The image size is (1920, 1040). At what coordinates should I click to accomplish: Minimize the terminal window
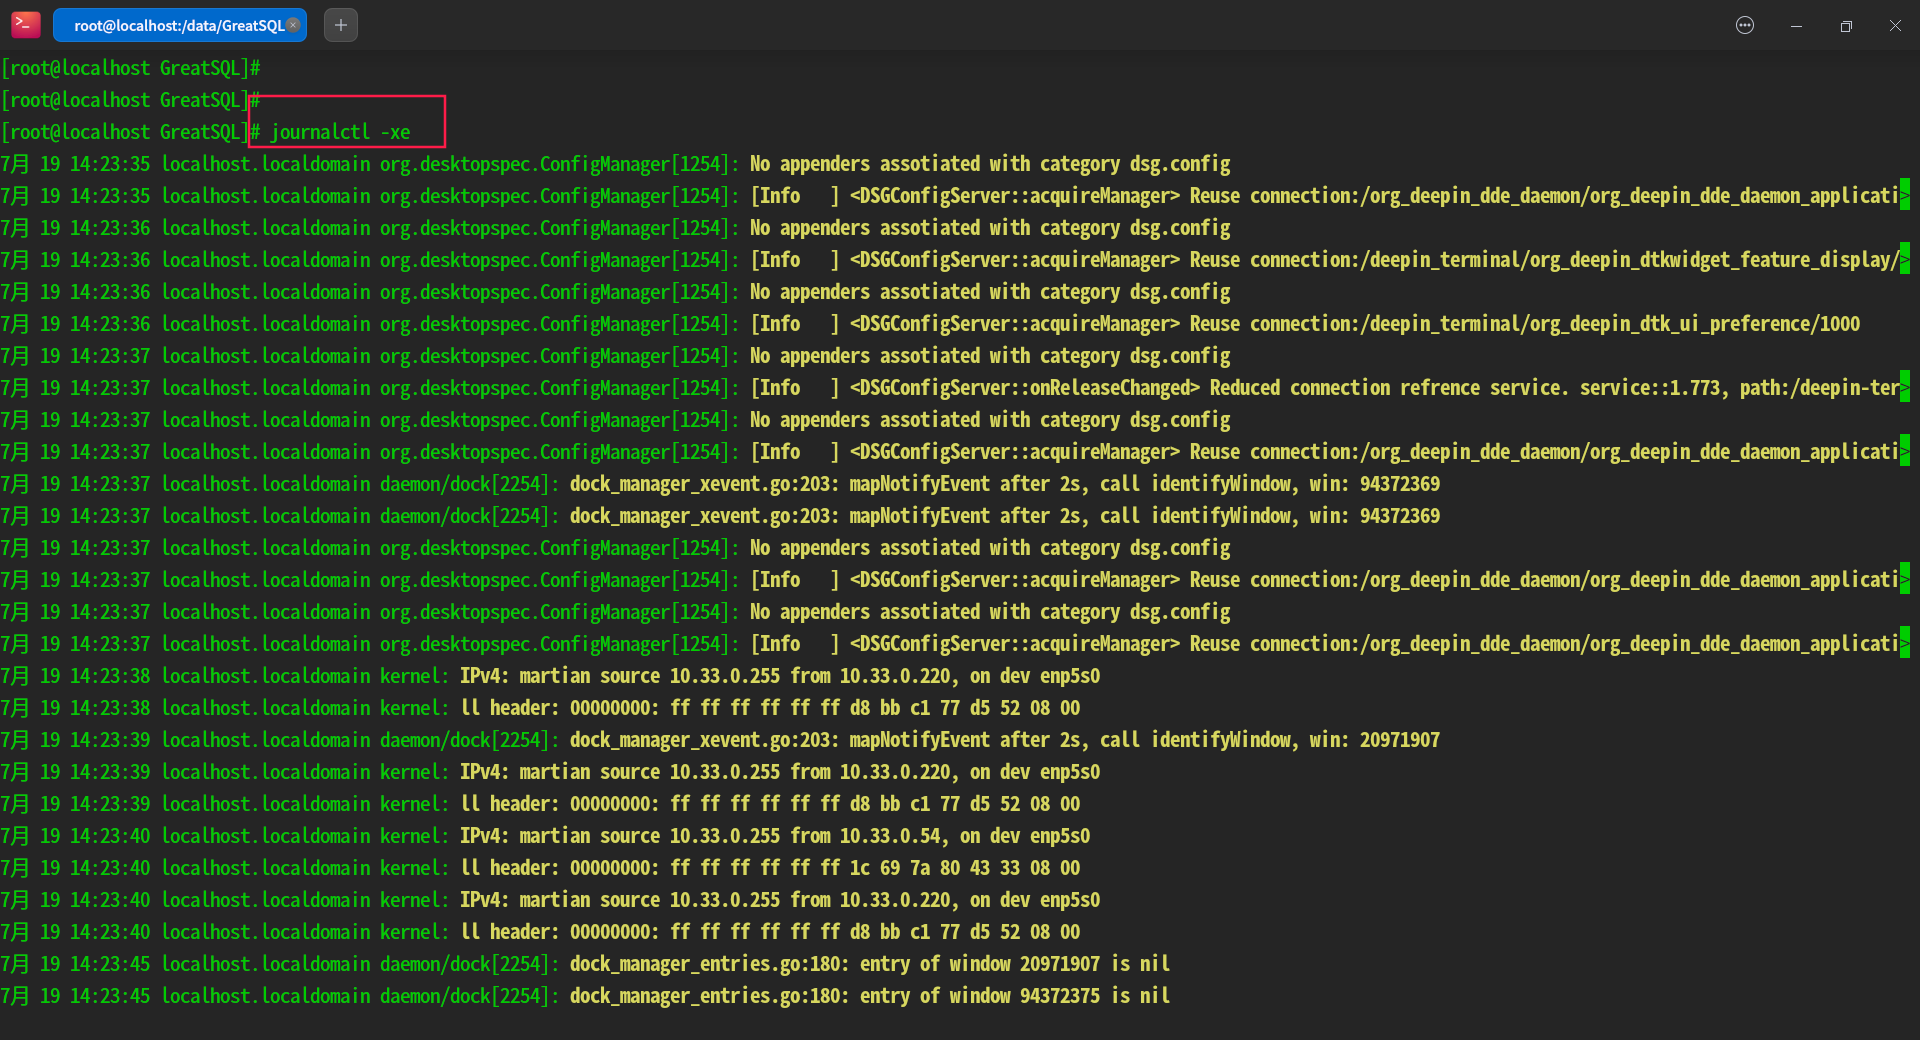[1796, 25]
